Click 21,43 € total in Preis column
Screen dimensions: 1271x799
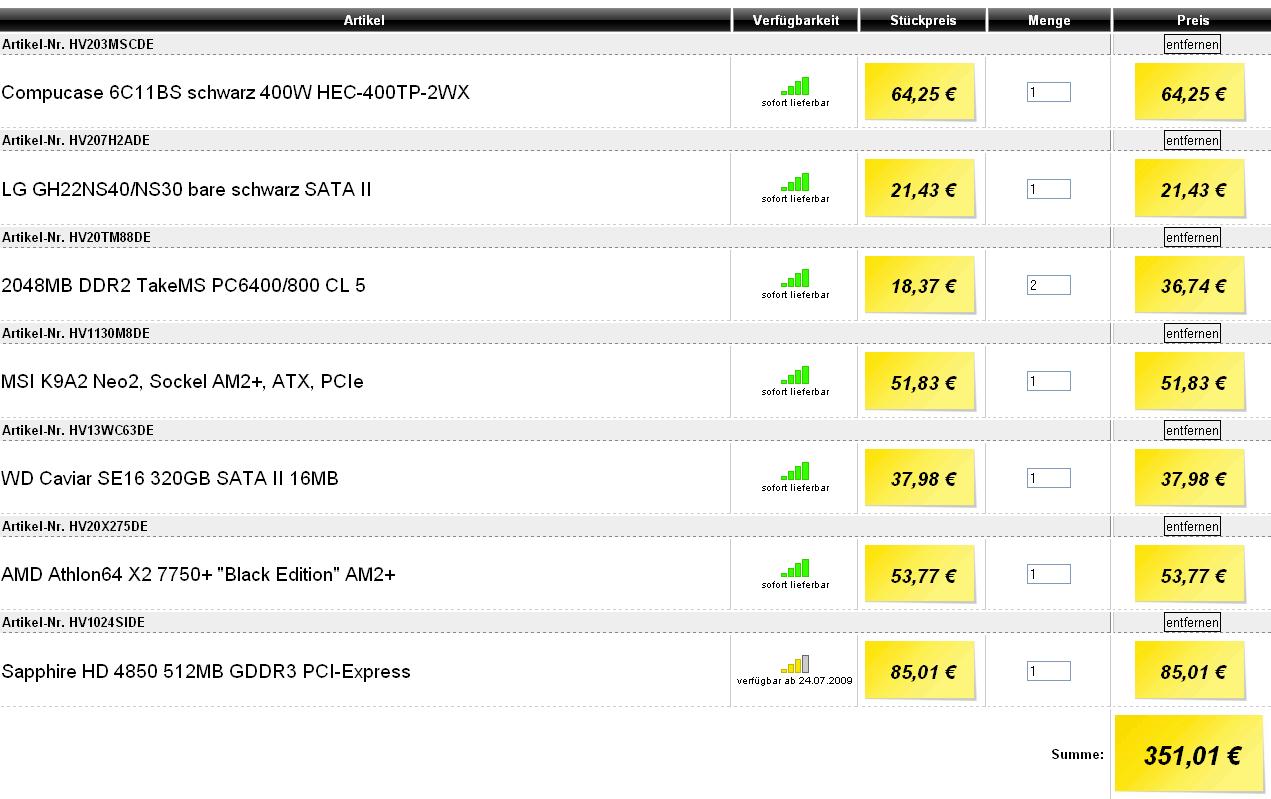pyautogui.click(x=1190, y=189)
